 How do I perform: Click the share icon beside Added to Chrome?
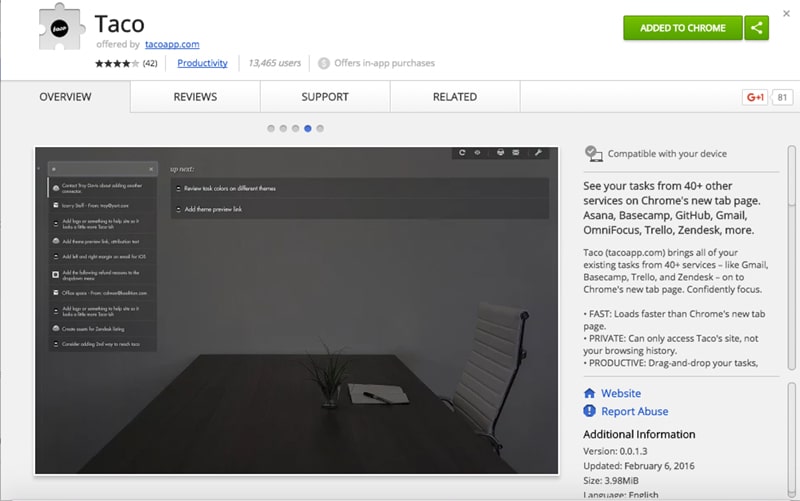point(757,28)
